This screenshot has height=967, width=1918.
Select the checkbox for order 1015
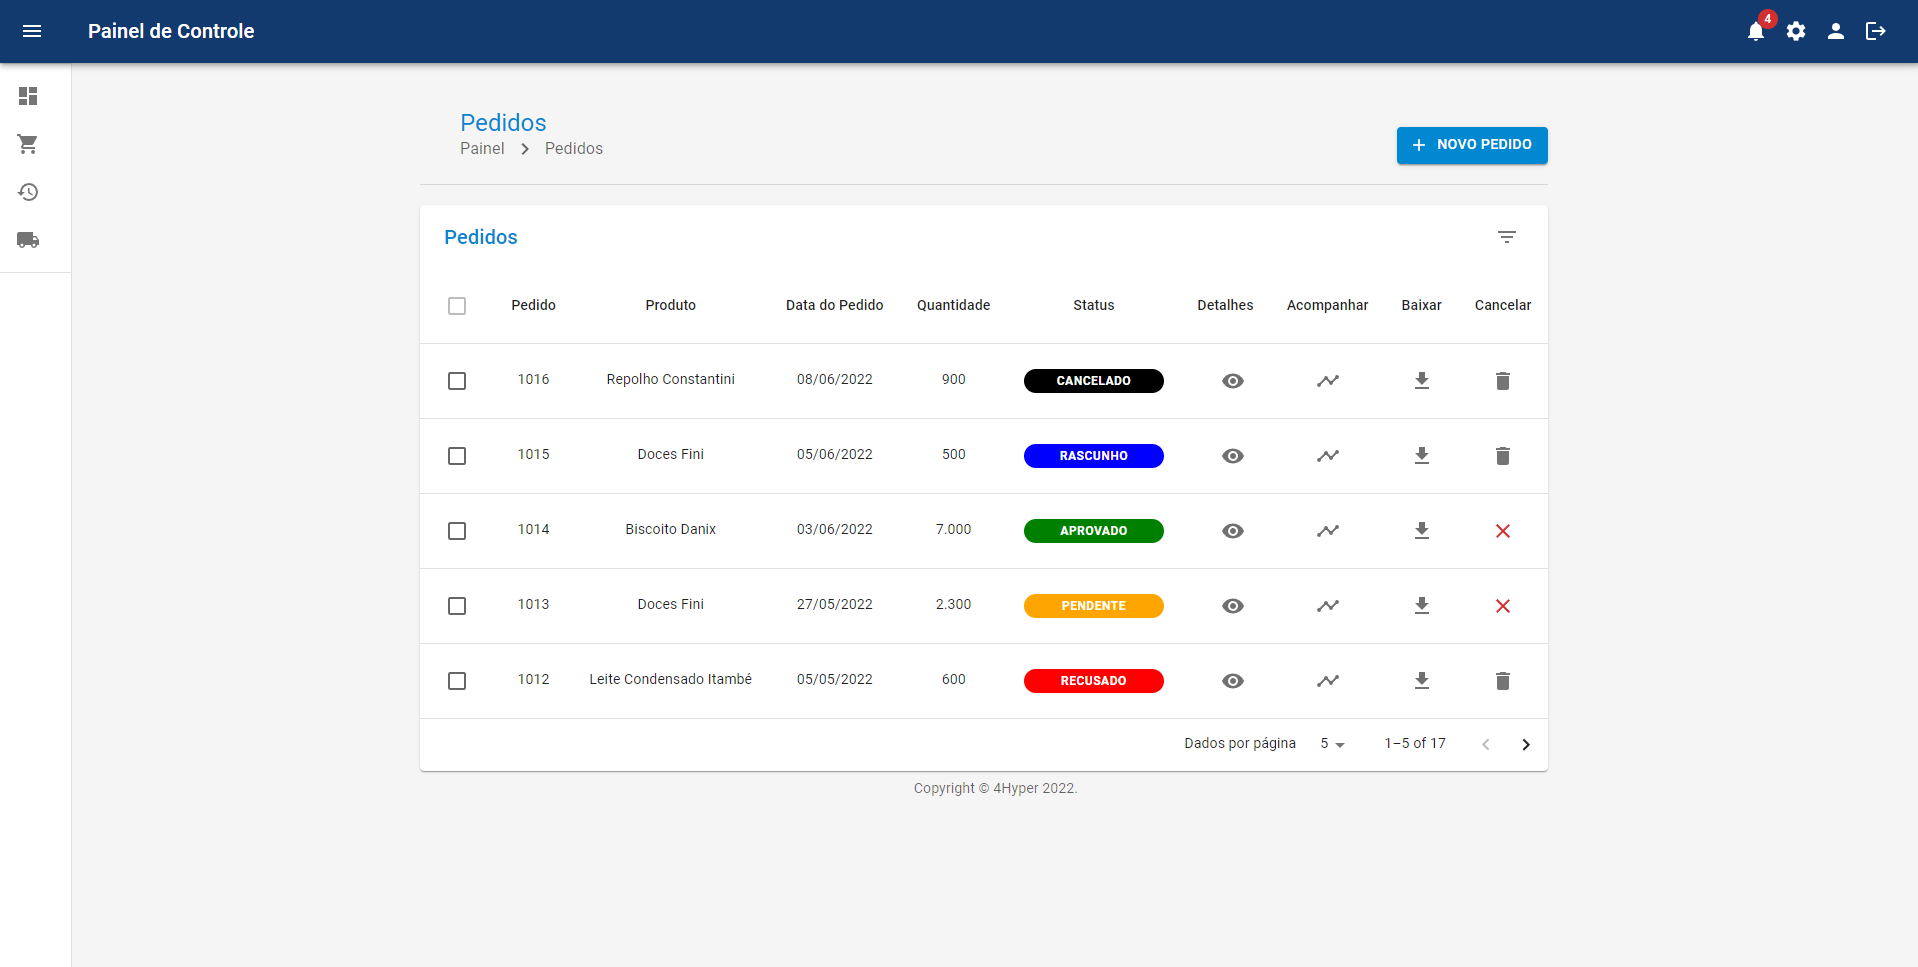pos(457,456)
